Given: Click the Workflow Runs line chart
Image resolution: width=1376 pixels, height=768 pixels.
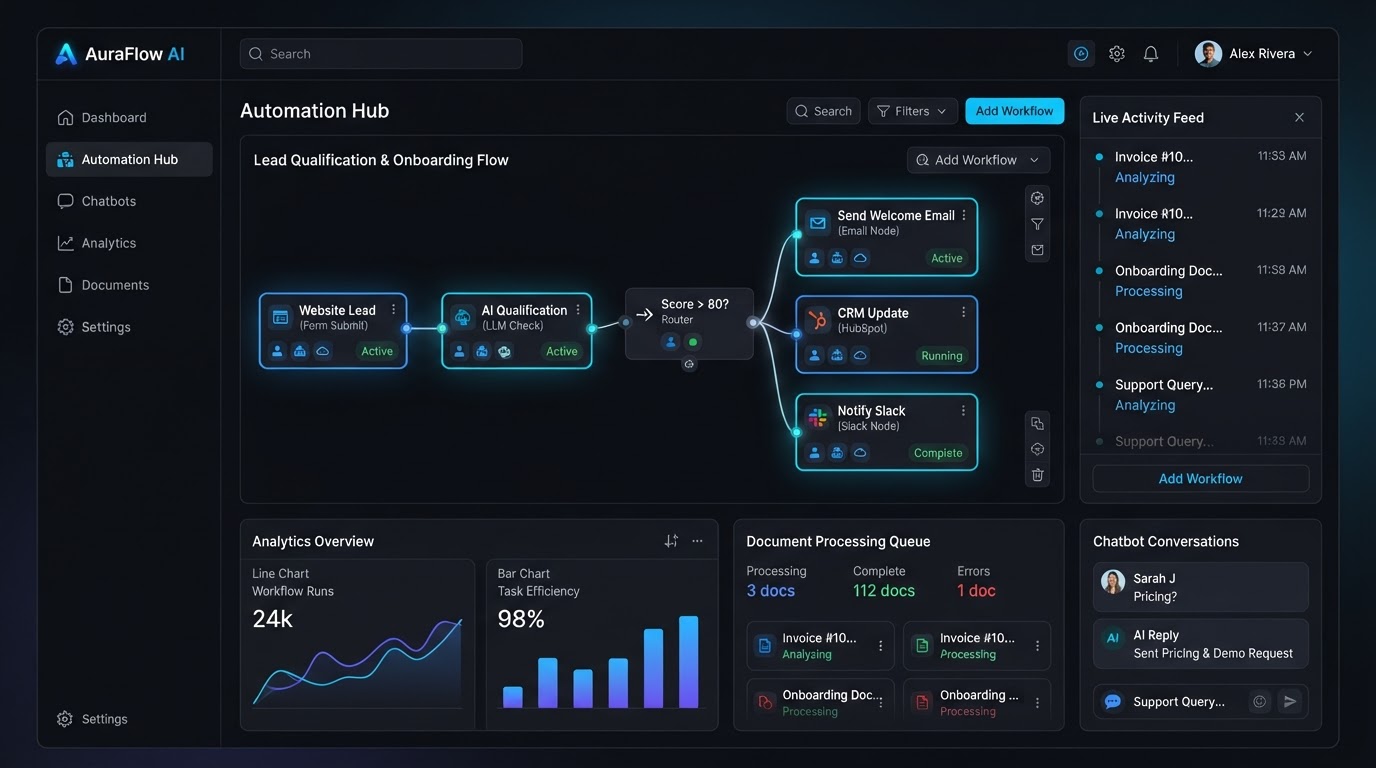Looking at the screenshot, I should click(x=358, y=662).
